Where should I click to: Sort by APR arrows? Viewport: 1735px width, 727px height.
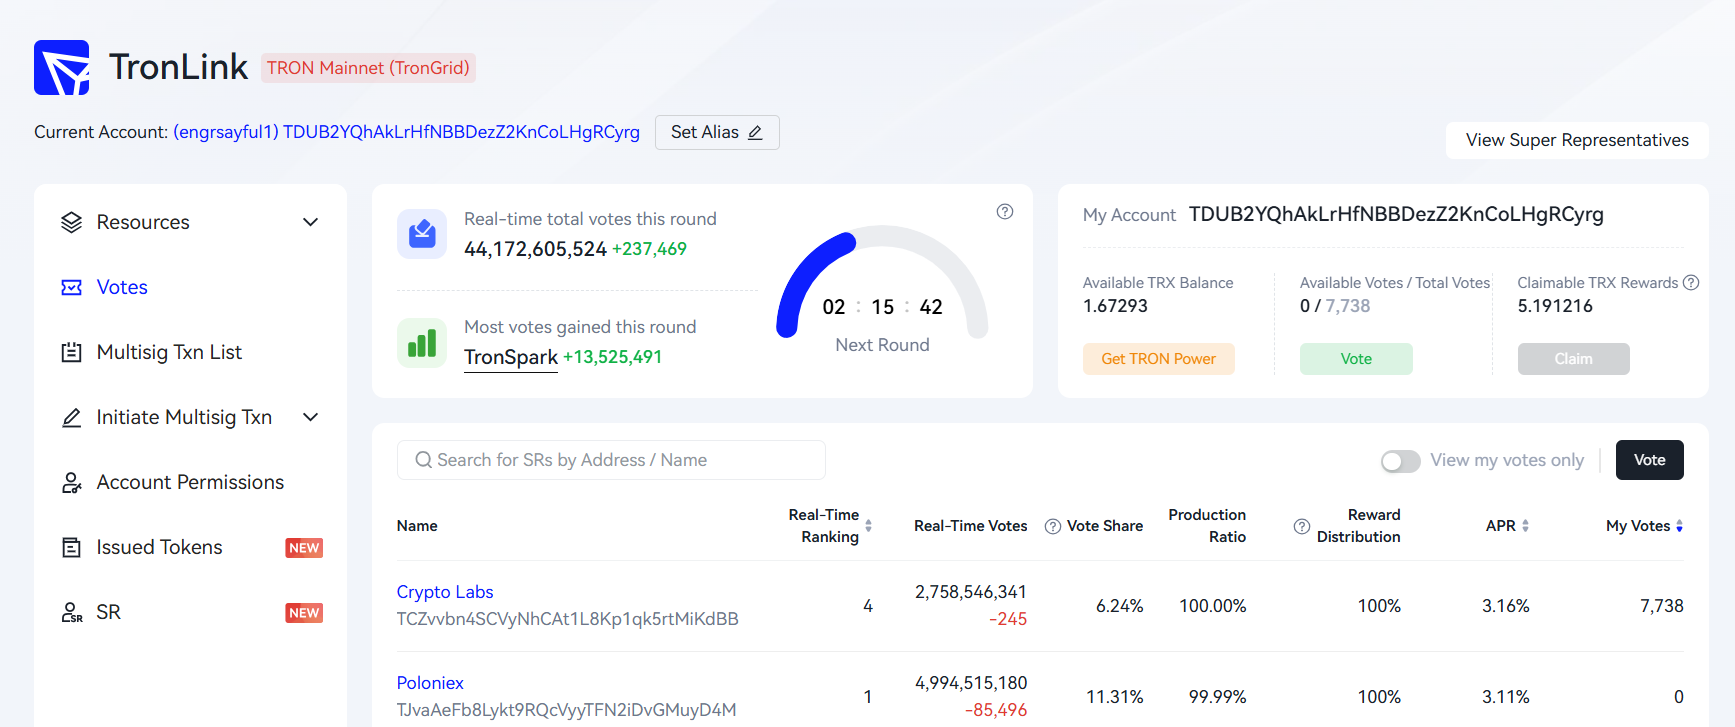pyautogui.click(x=1525, y=526)
